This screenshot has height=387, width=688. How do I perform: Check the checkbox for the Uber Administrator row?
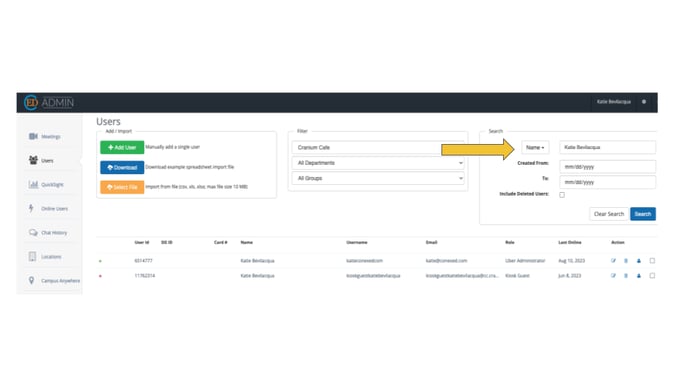(x=652, y=261)
